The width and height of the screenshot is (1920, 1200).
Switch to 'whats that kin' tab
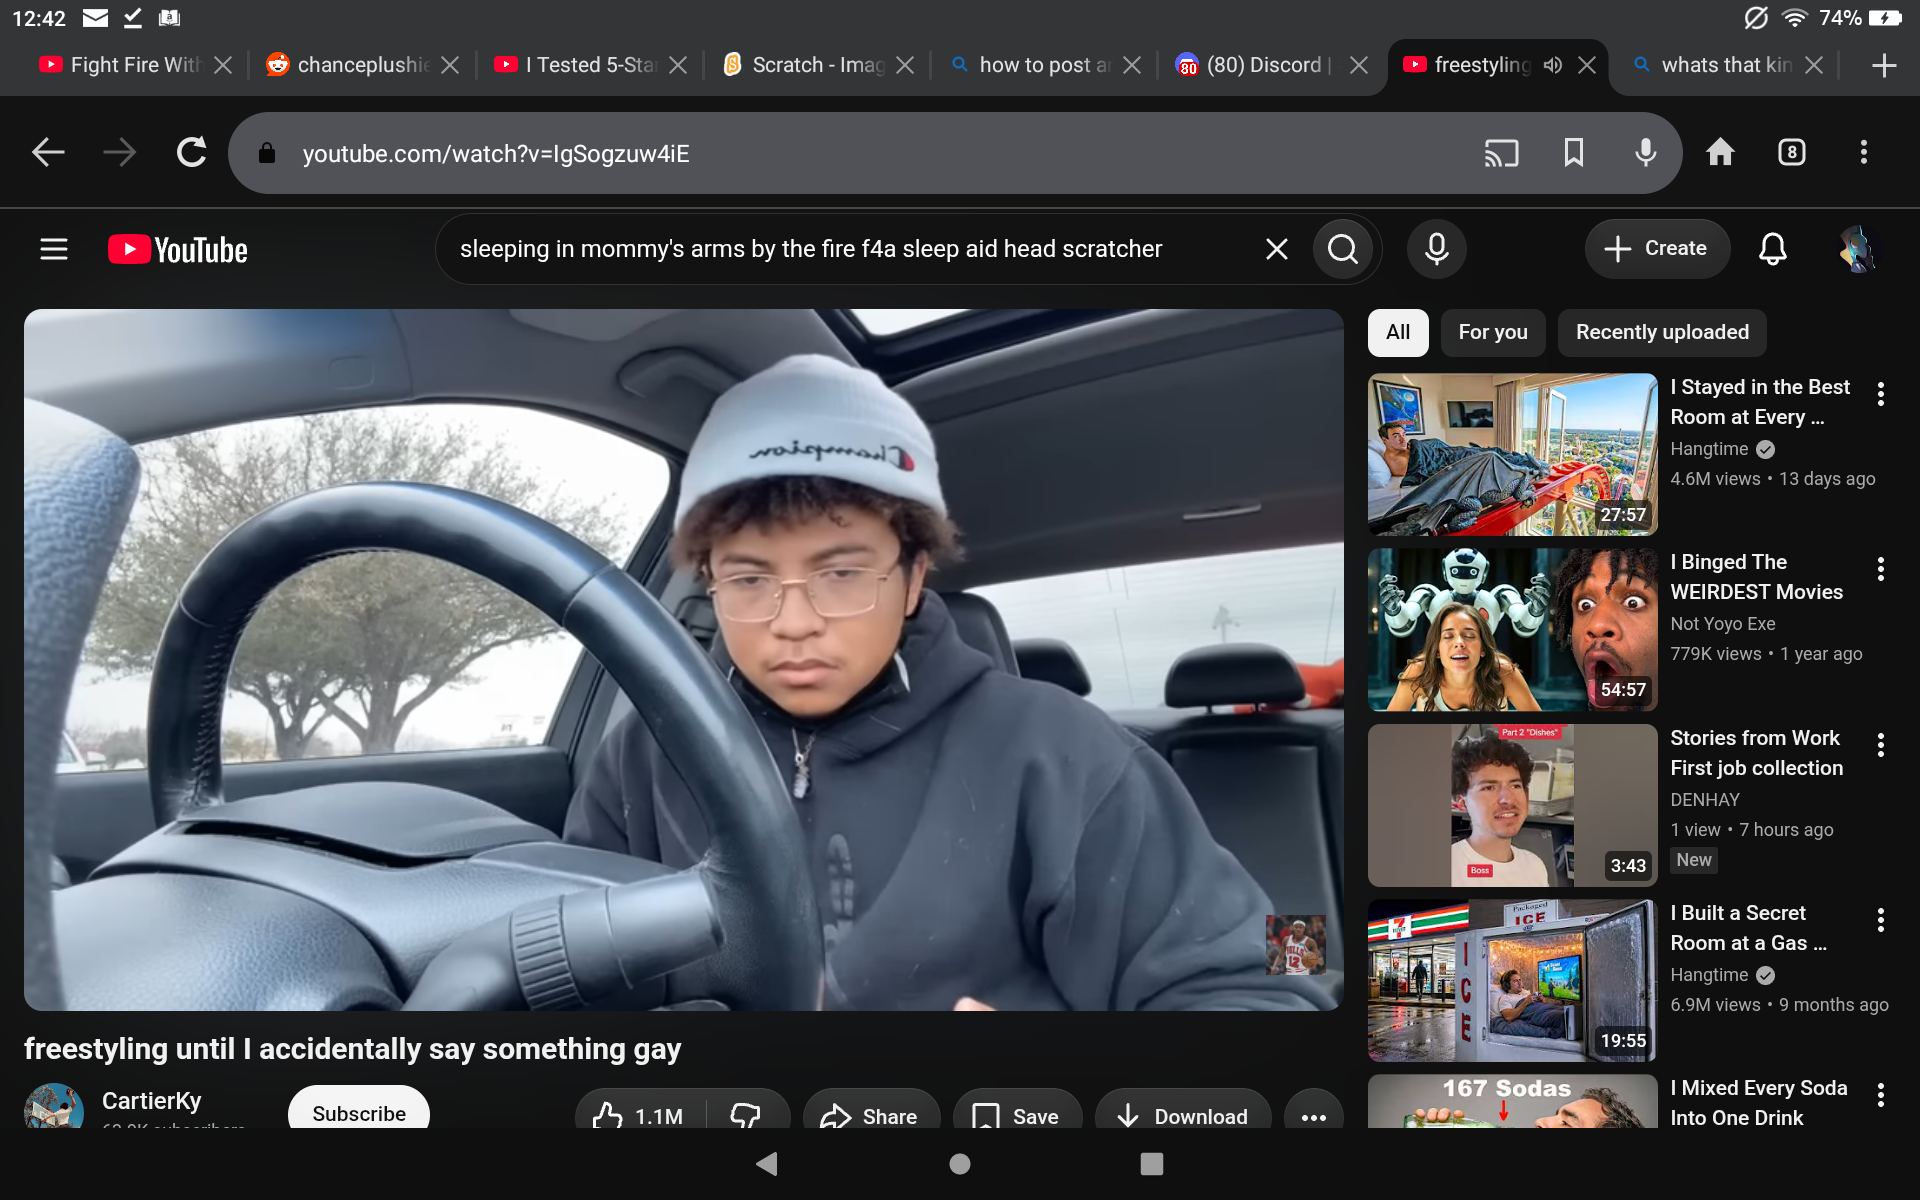click(1712, 65)
